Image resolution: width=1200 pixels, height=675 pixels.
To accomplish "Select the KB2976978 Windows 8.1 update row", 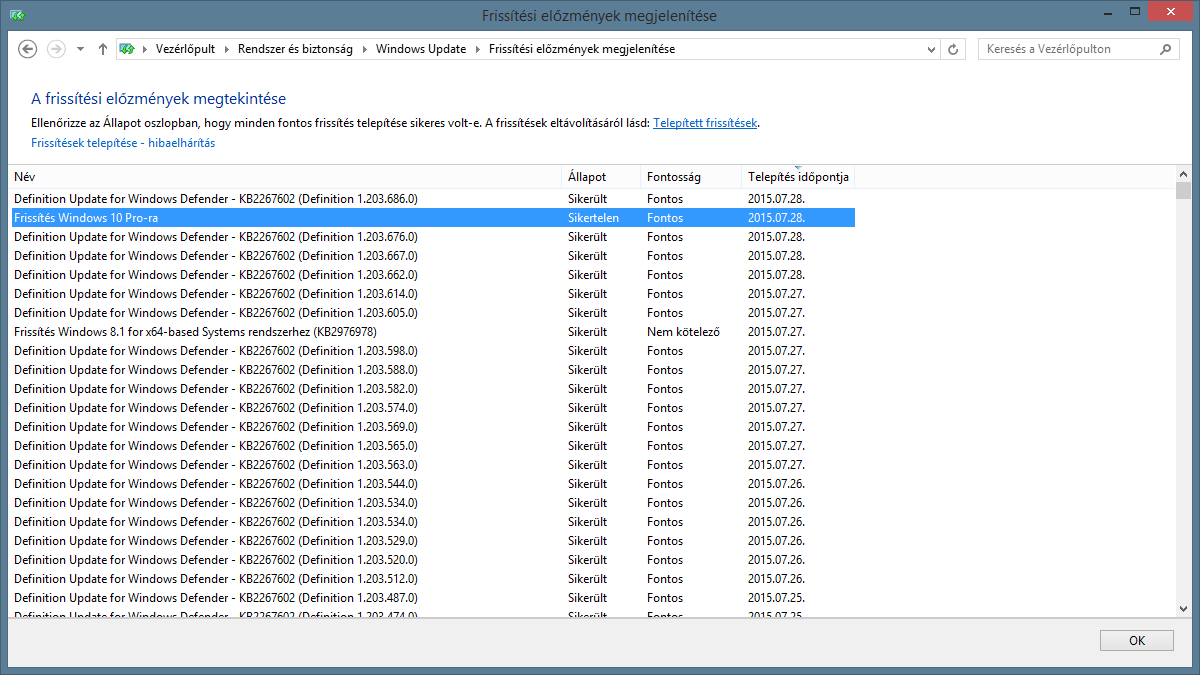I will point(432,332).
